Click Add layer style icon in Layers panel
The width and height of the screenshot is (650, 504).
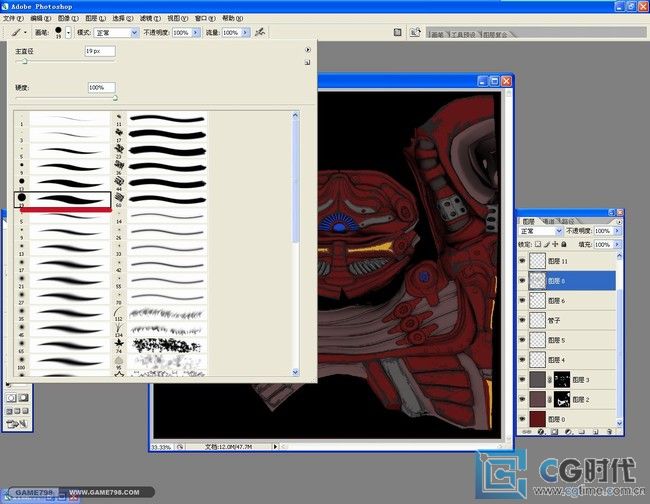click(541, 432)
